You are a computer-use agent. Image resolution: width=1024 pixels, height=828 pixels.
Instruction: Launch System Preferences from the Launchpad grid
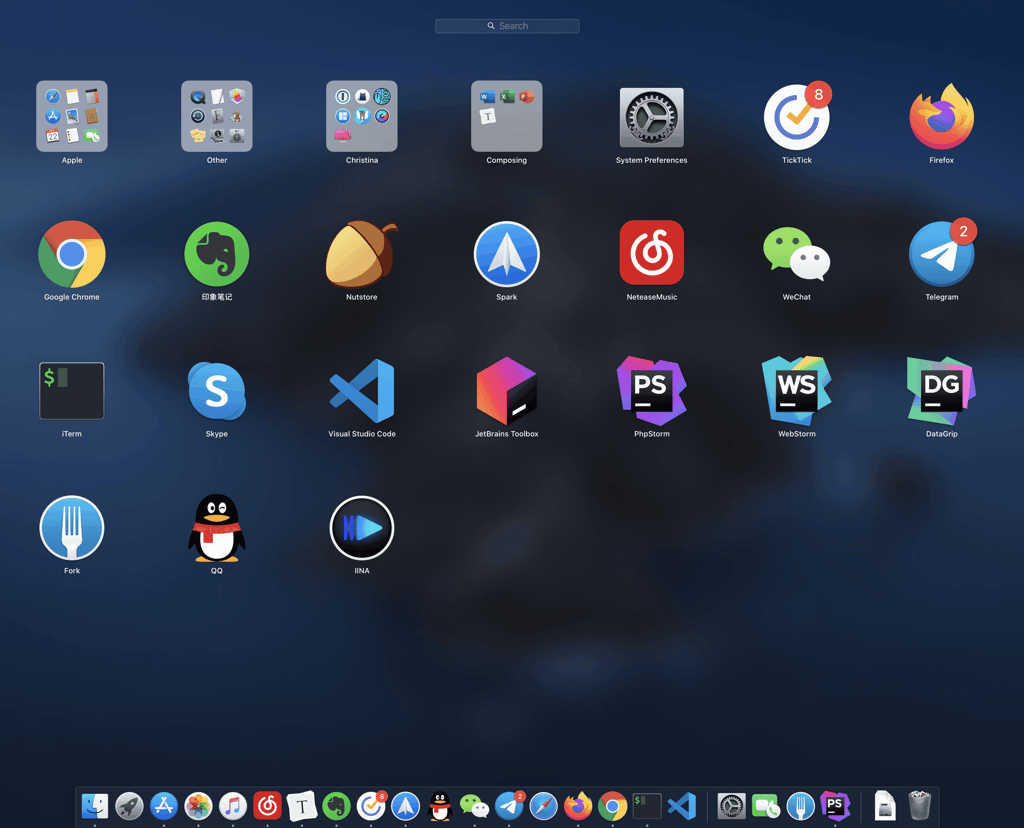(652, 118)
